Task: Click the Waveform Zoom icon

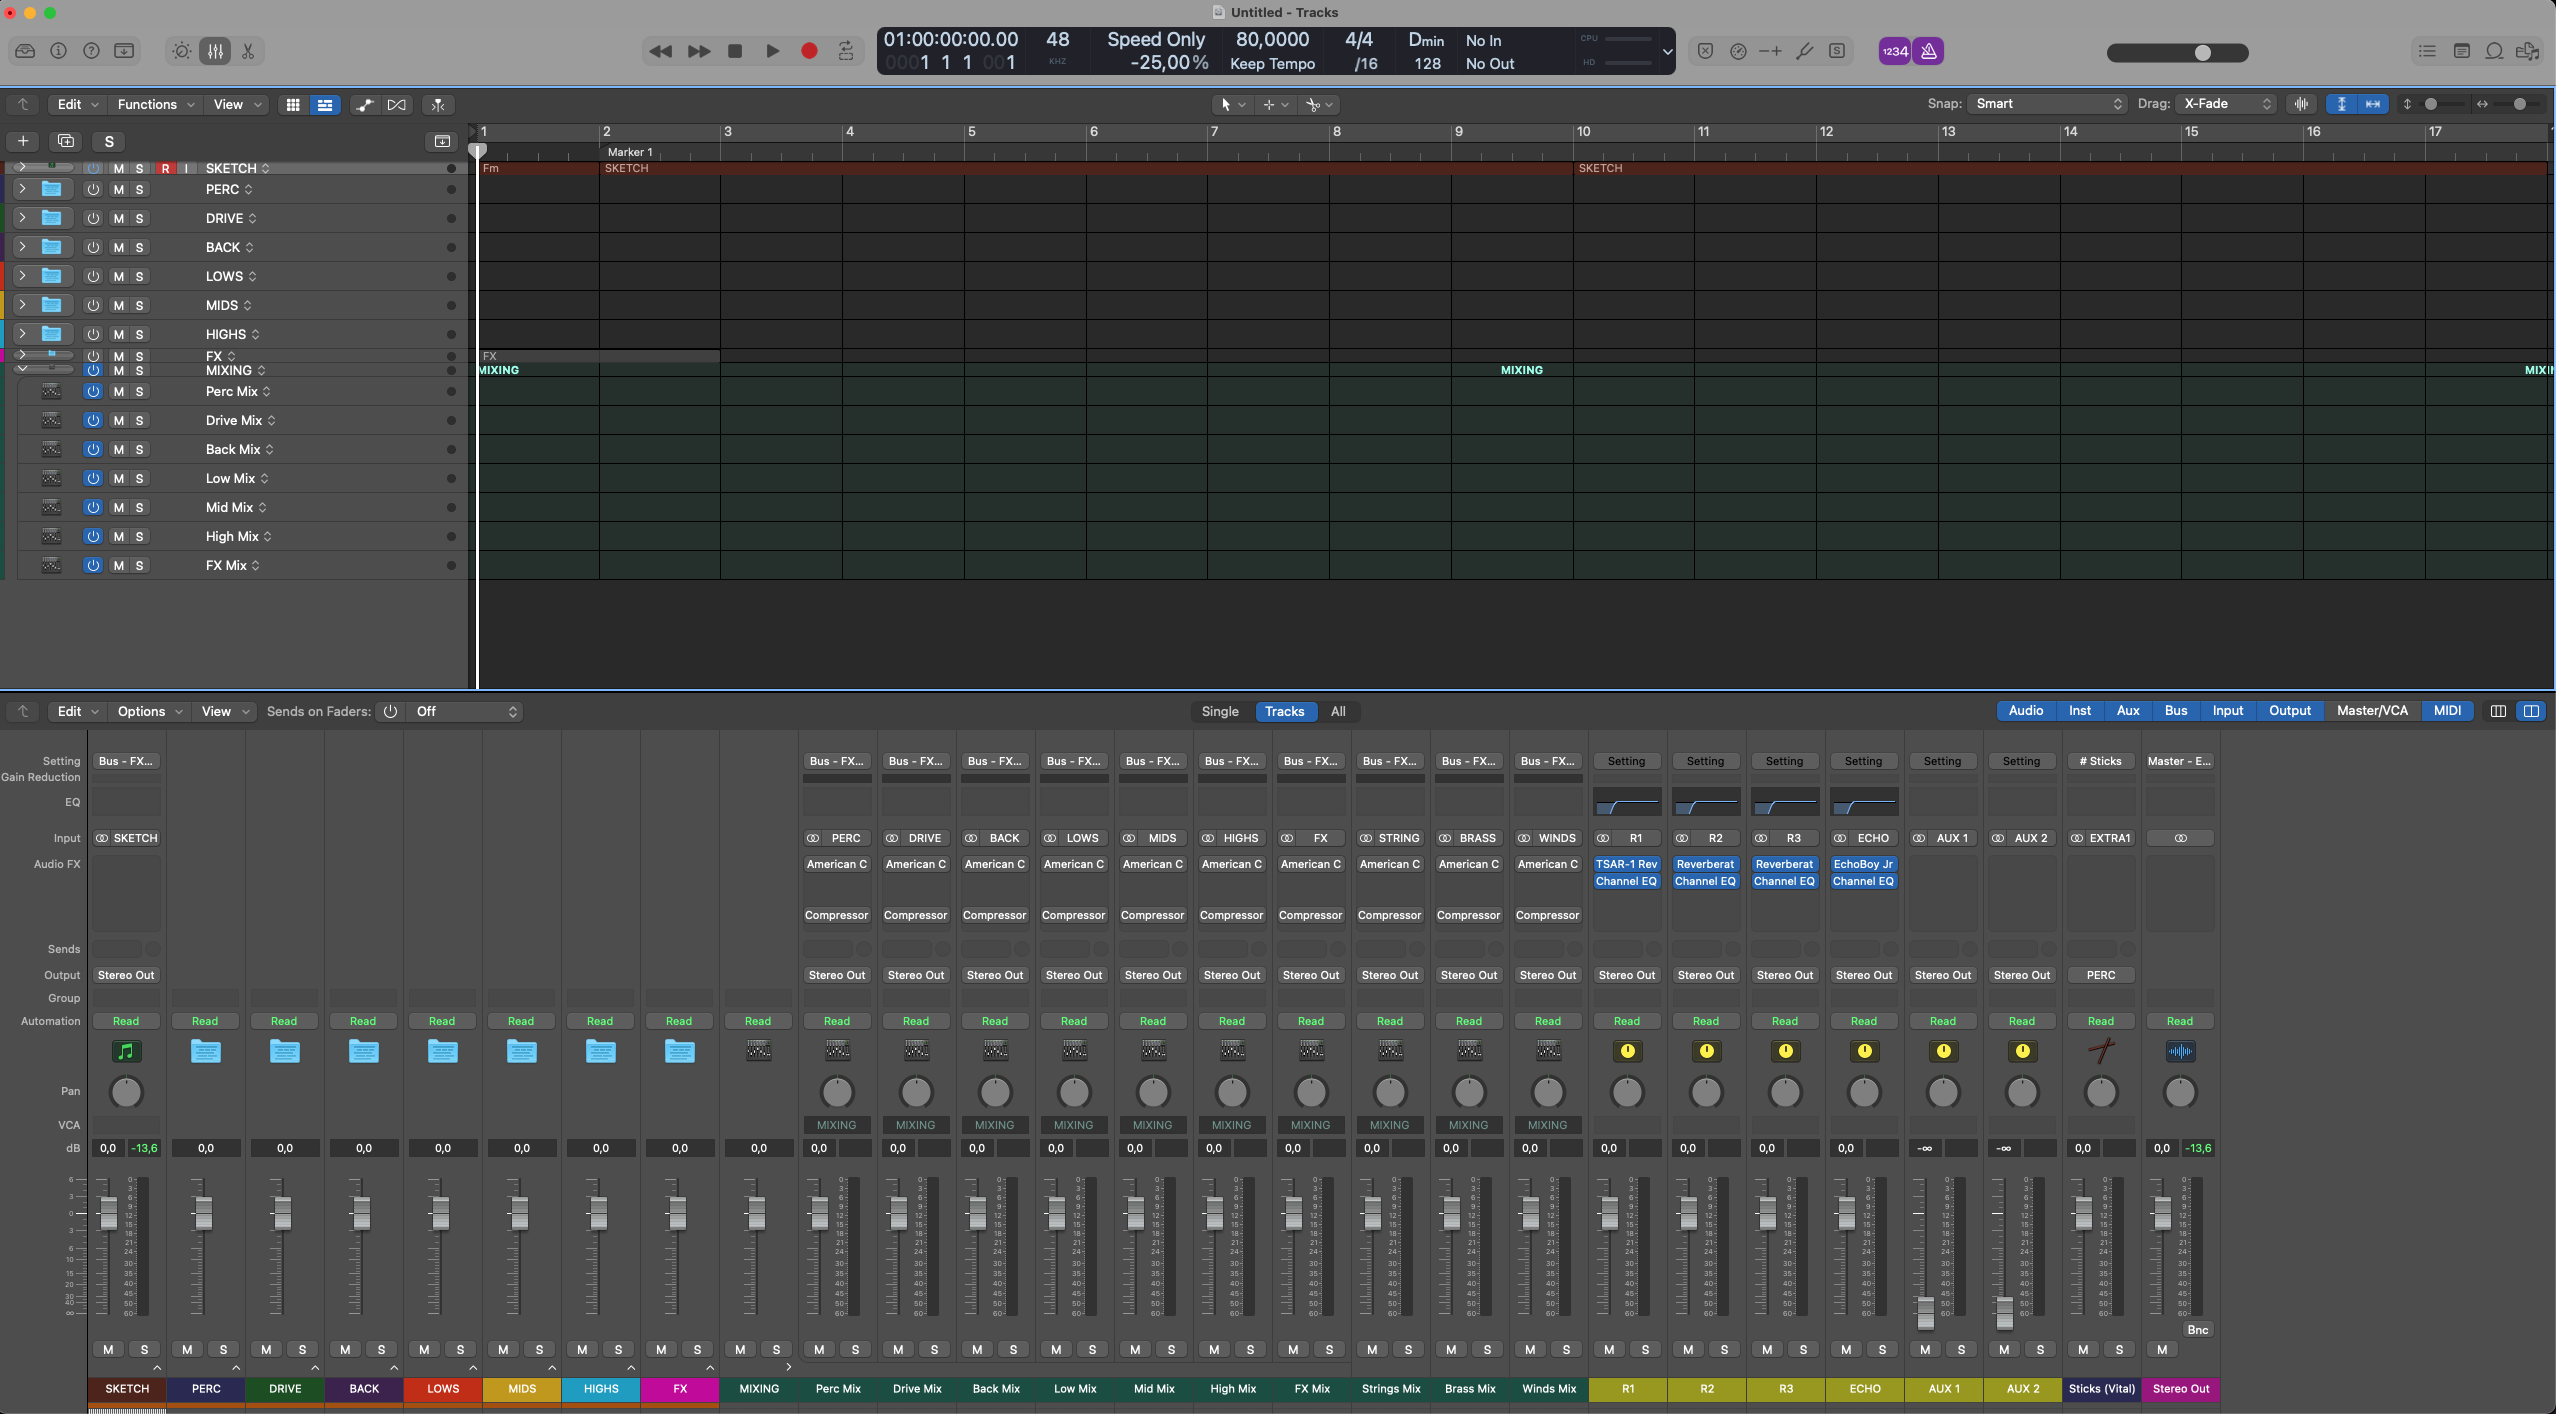Action: point(2301,104)
